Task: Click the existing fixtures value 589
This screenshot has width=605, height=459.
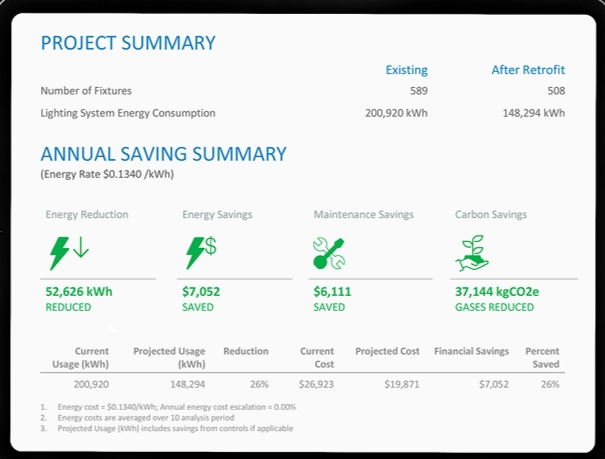Action: click(x=419, y=91)
